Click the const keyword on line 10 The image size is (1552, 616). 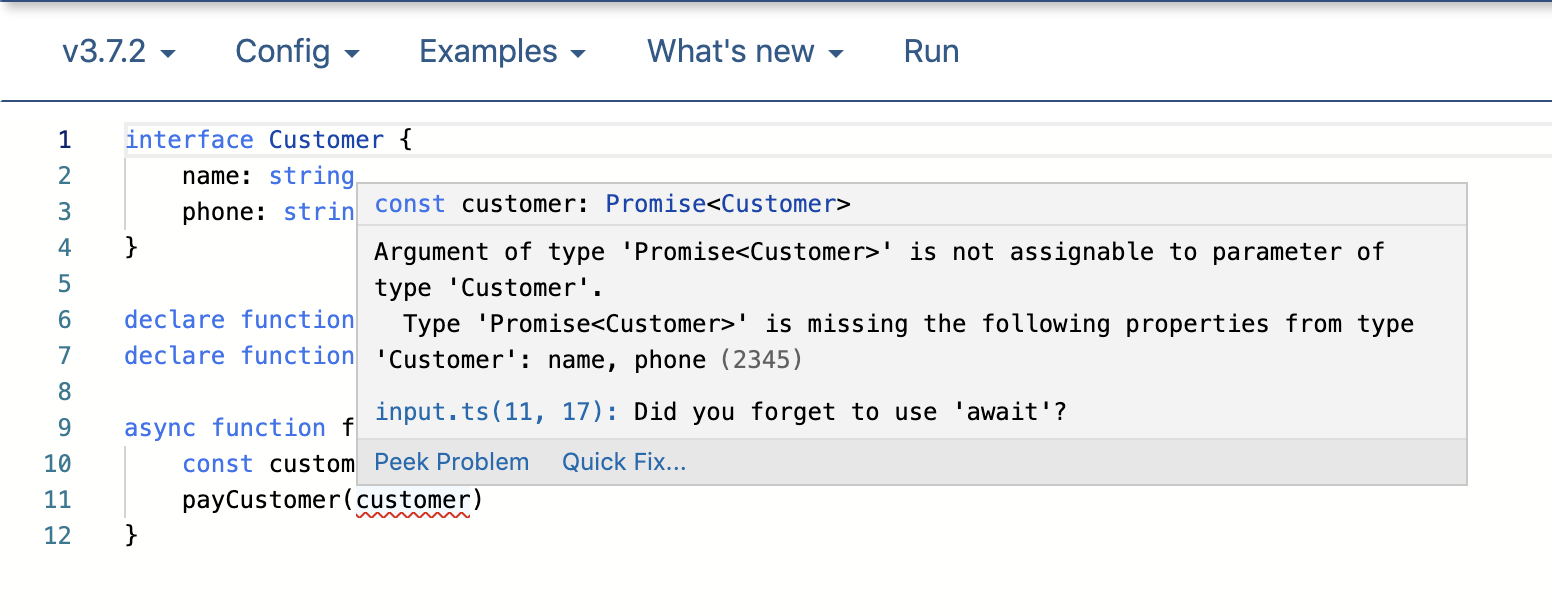pyautogui.click(x=217, y=464)
